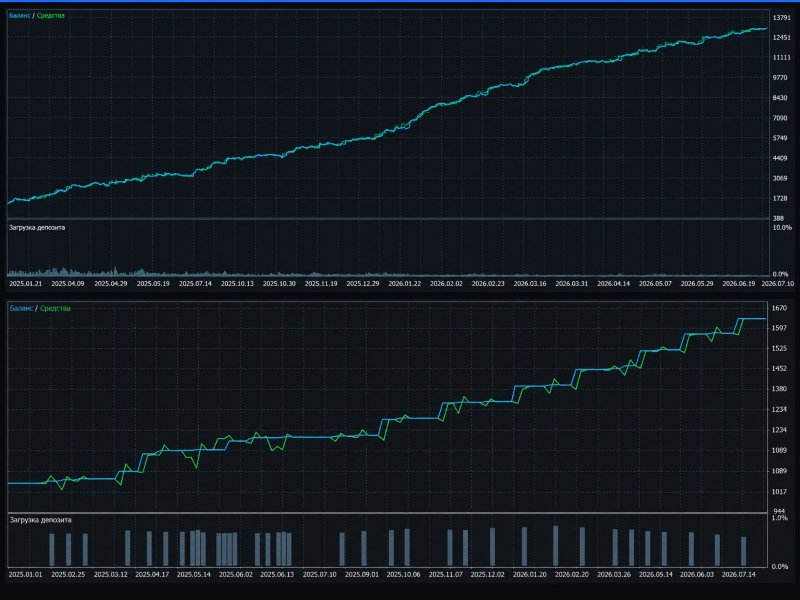Viewport: 800px width, 600px height.
Task: Click the 2026.03.26 date label
Action: pyautogui.click(x=614, y=574)
